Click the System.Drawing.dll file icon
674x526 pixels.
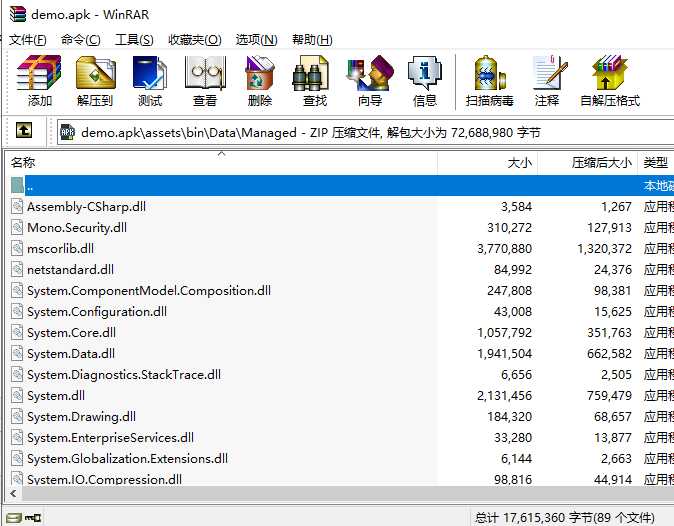tap(17, 416)
